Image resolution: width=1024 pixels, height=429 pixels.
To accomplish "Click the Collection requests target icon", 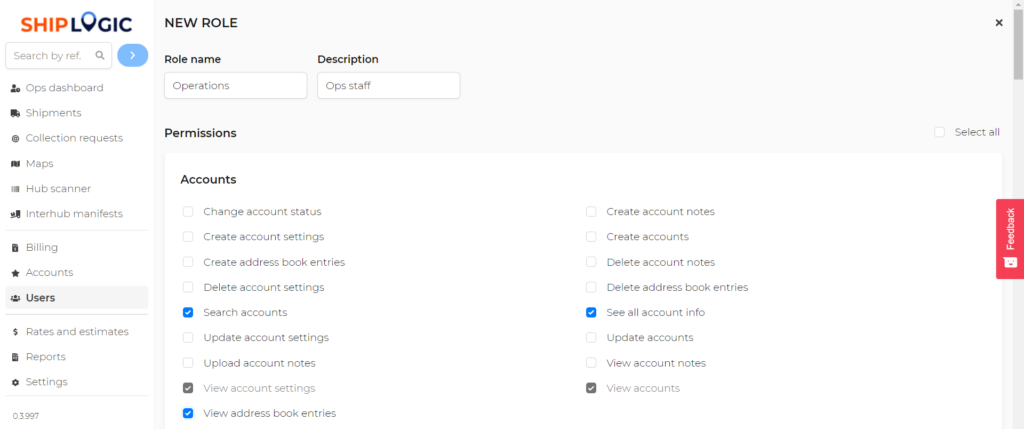I will click(16, 138).
